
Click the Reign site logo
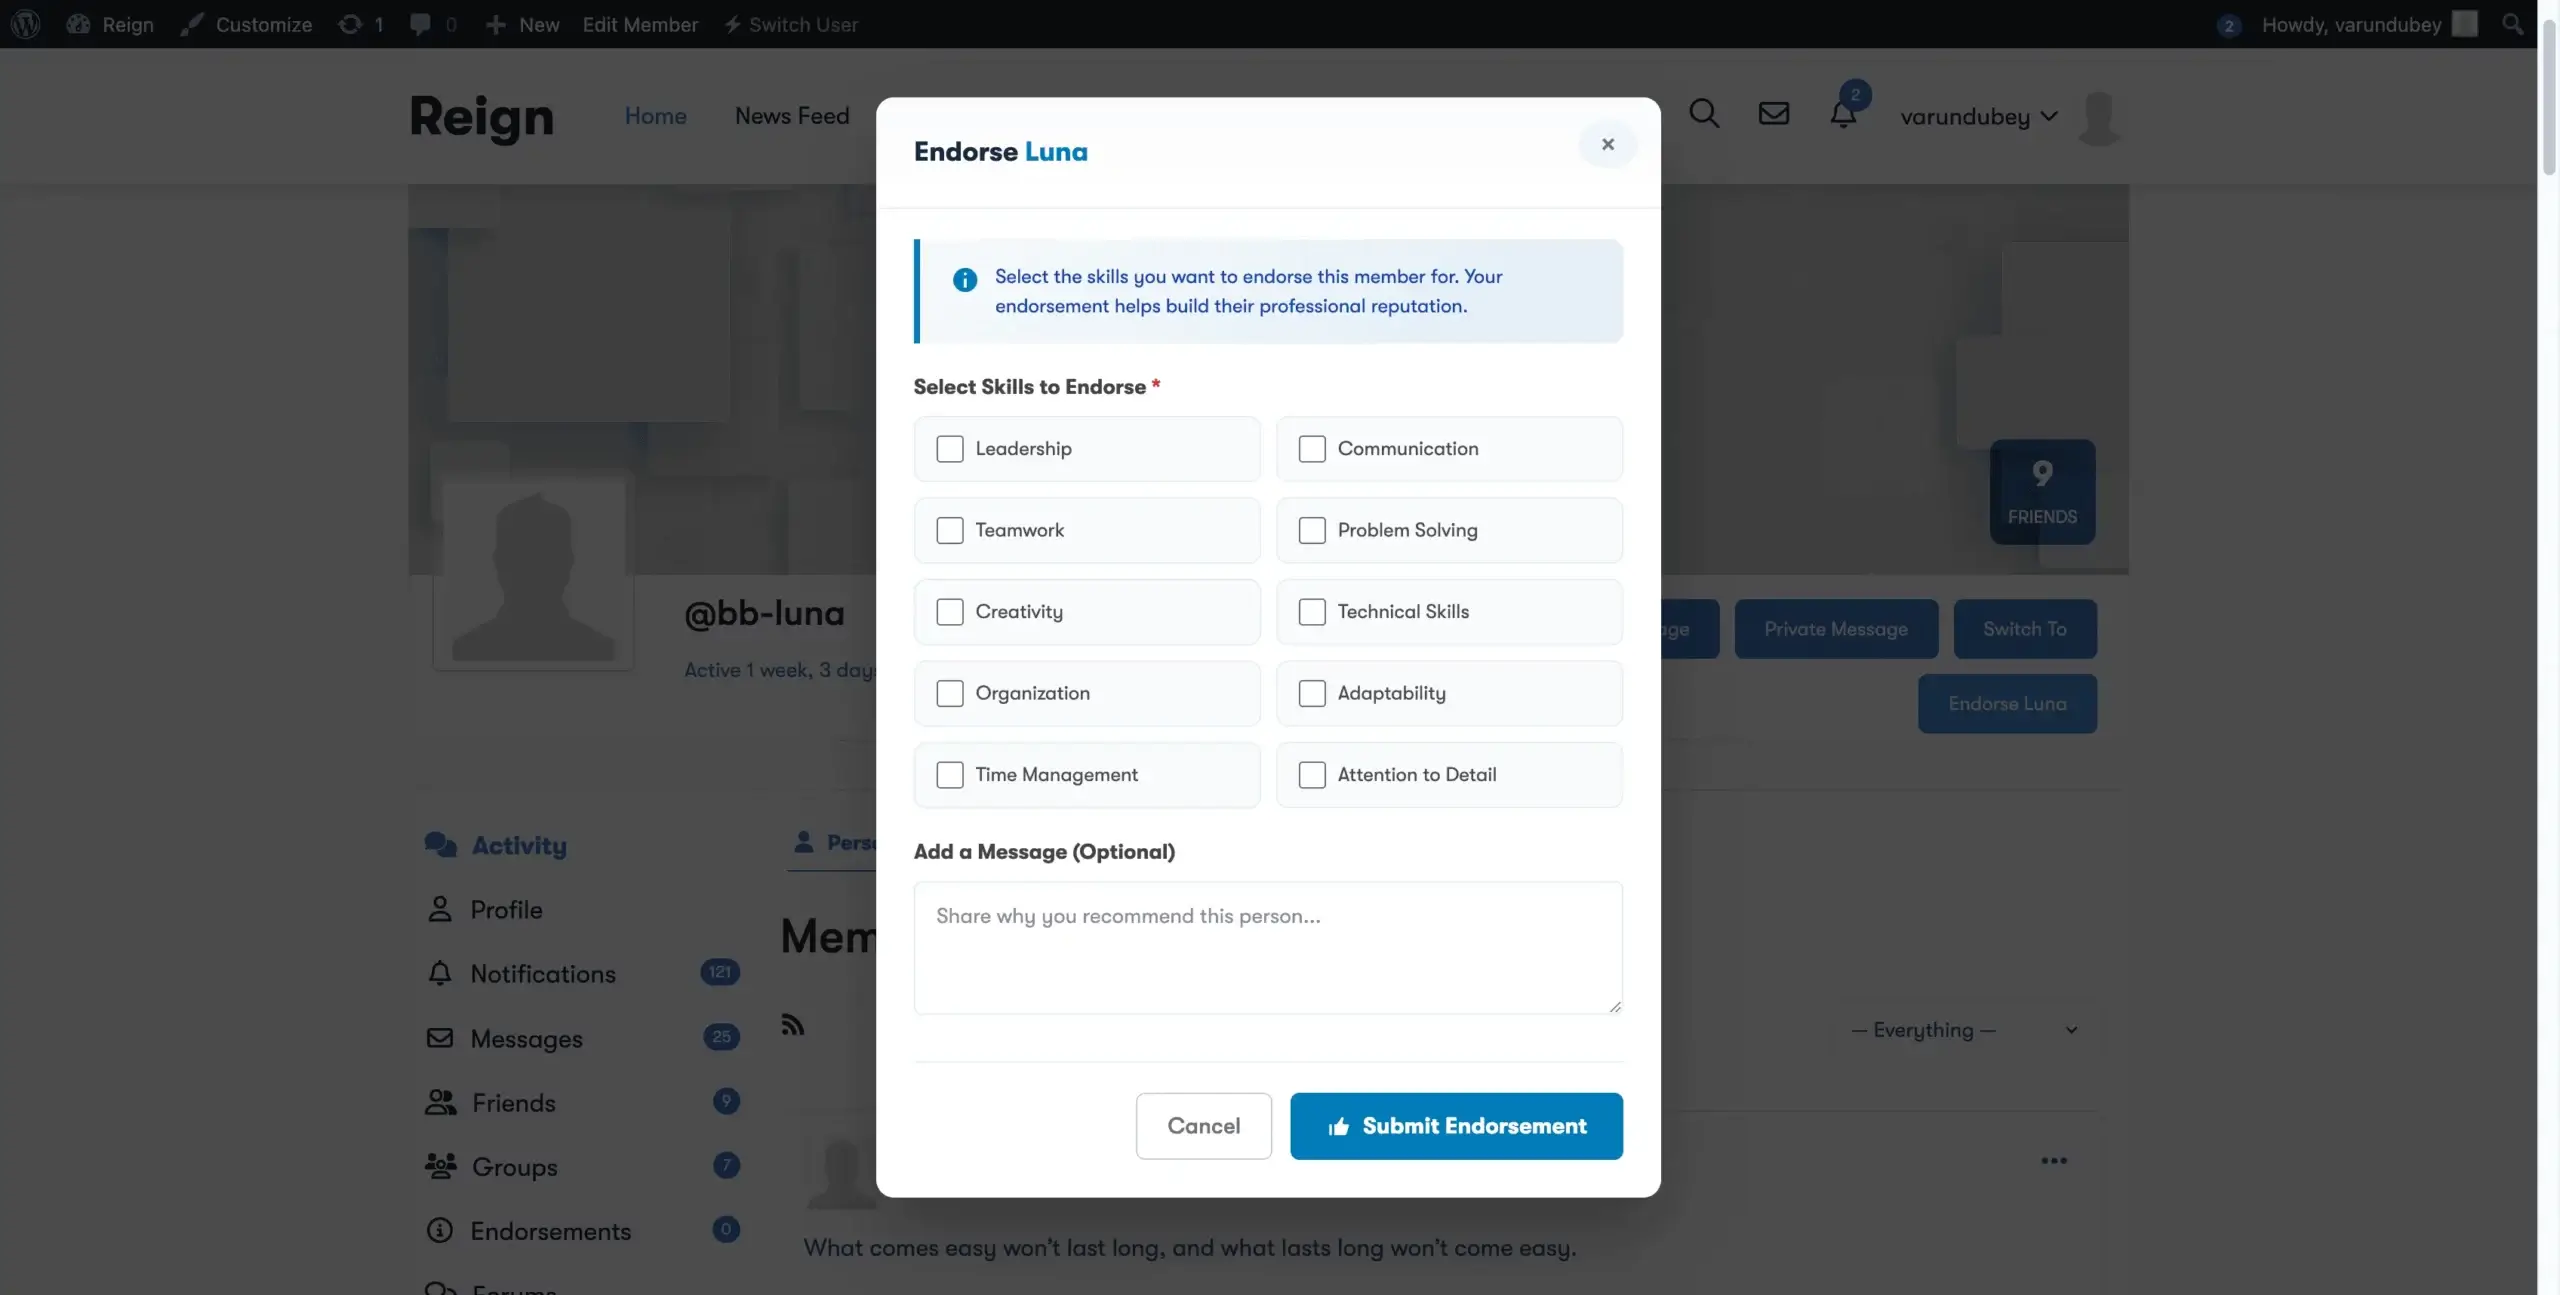click(481, 116)
